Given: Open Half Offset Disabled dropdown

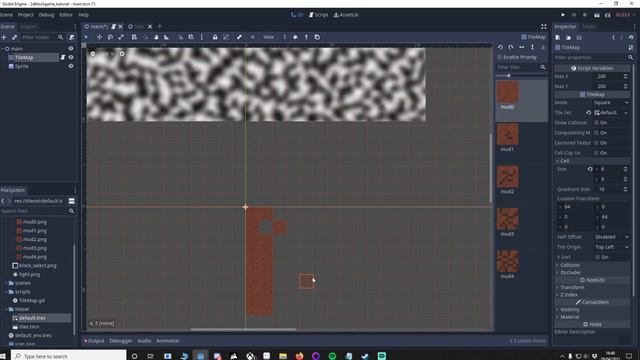Looking at the screenshot, I should pyautogui.click(x=611, y=237).
